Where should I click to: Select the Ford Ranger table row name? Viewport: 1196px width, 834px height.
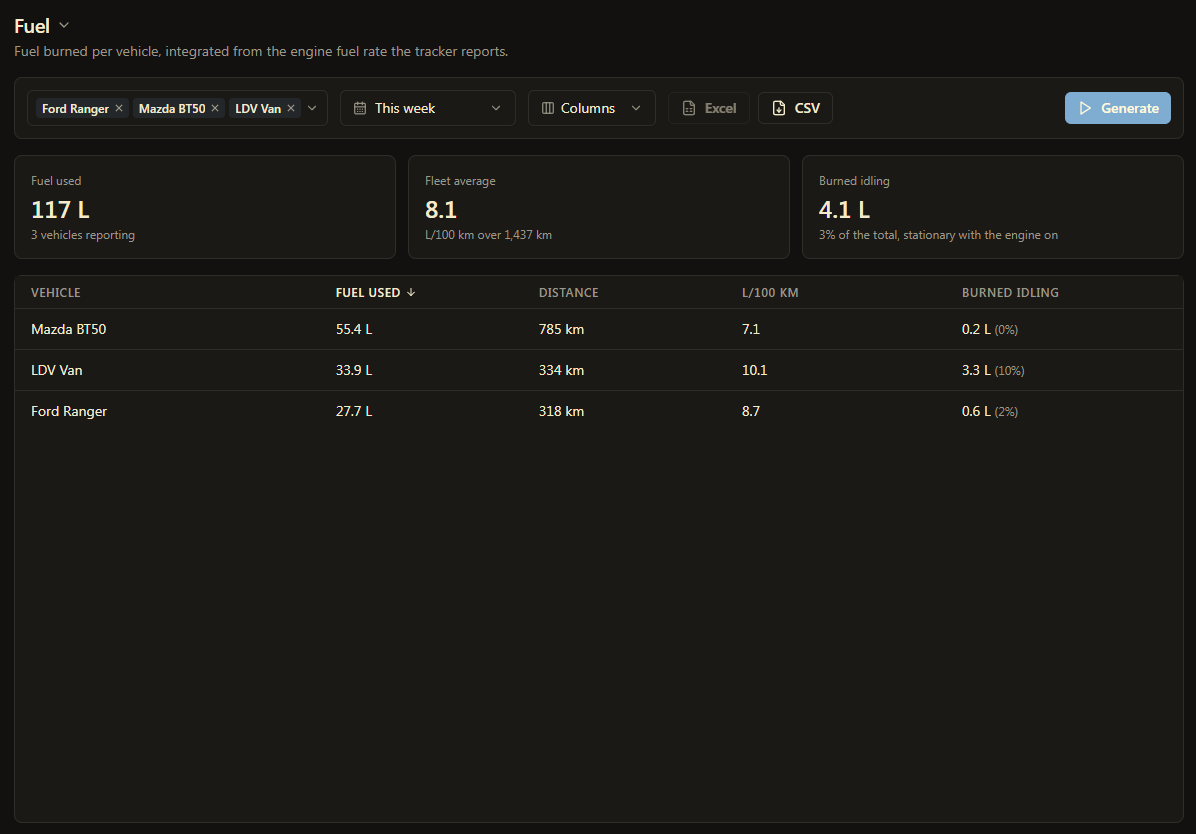point(69,411)
